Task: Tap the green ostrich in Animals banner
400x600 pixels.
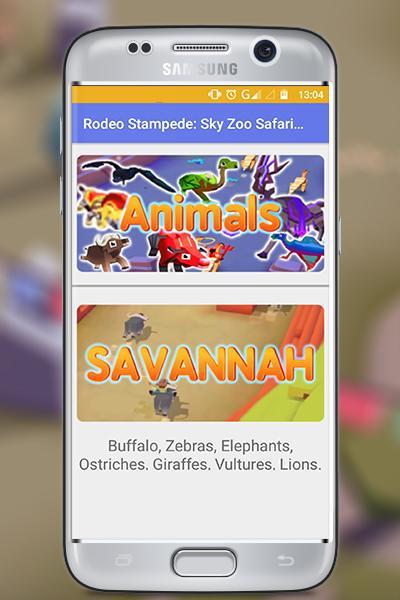Action: coord(207,178)
